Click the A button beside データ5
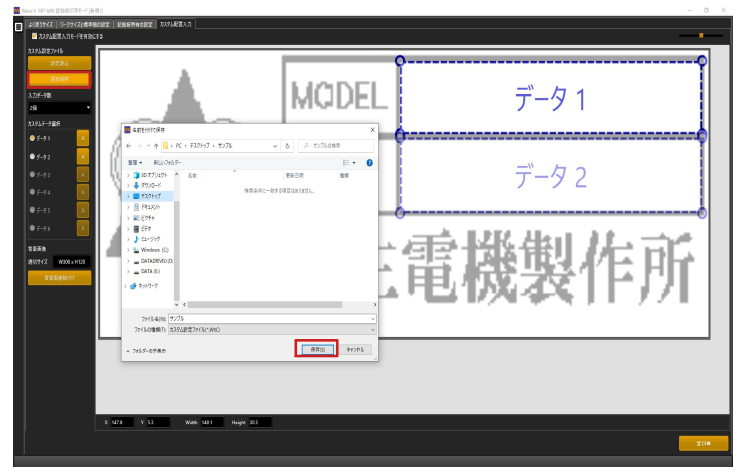This screenshot has width=746, height=475. coord(83,210)
